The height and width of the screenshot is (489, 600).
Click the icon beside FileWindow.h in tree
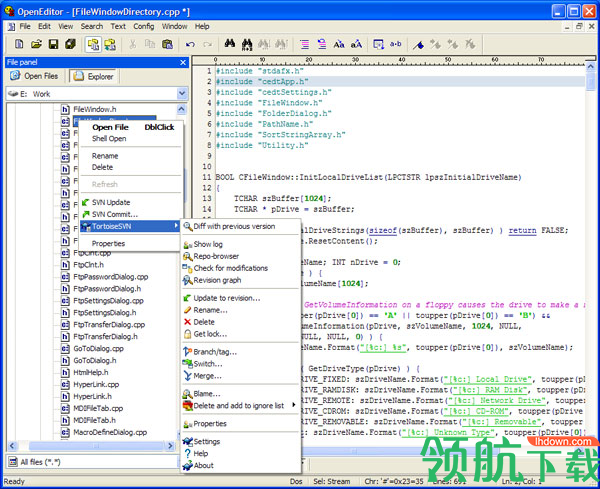[65, 109]
